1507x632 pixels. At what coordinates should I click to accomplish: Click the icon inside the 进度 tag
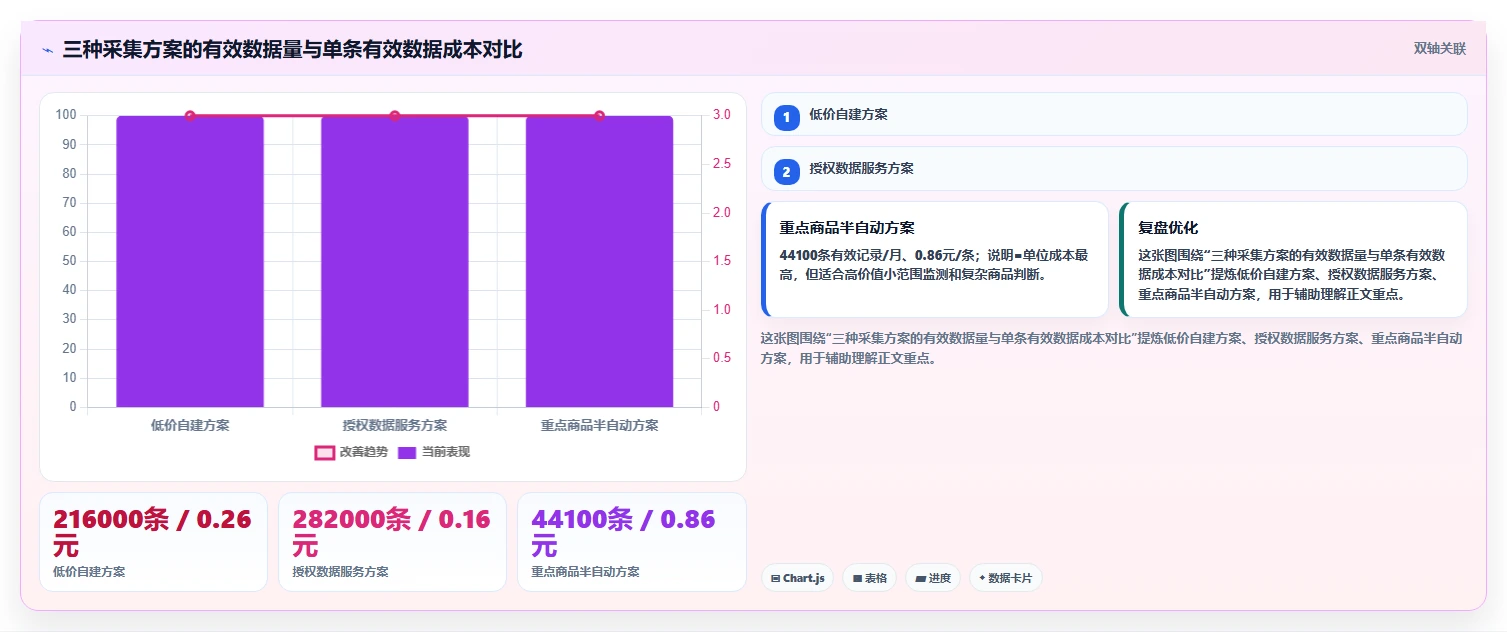pos(920,578)
